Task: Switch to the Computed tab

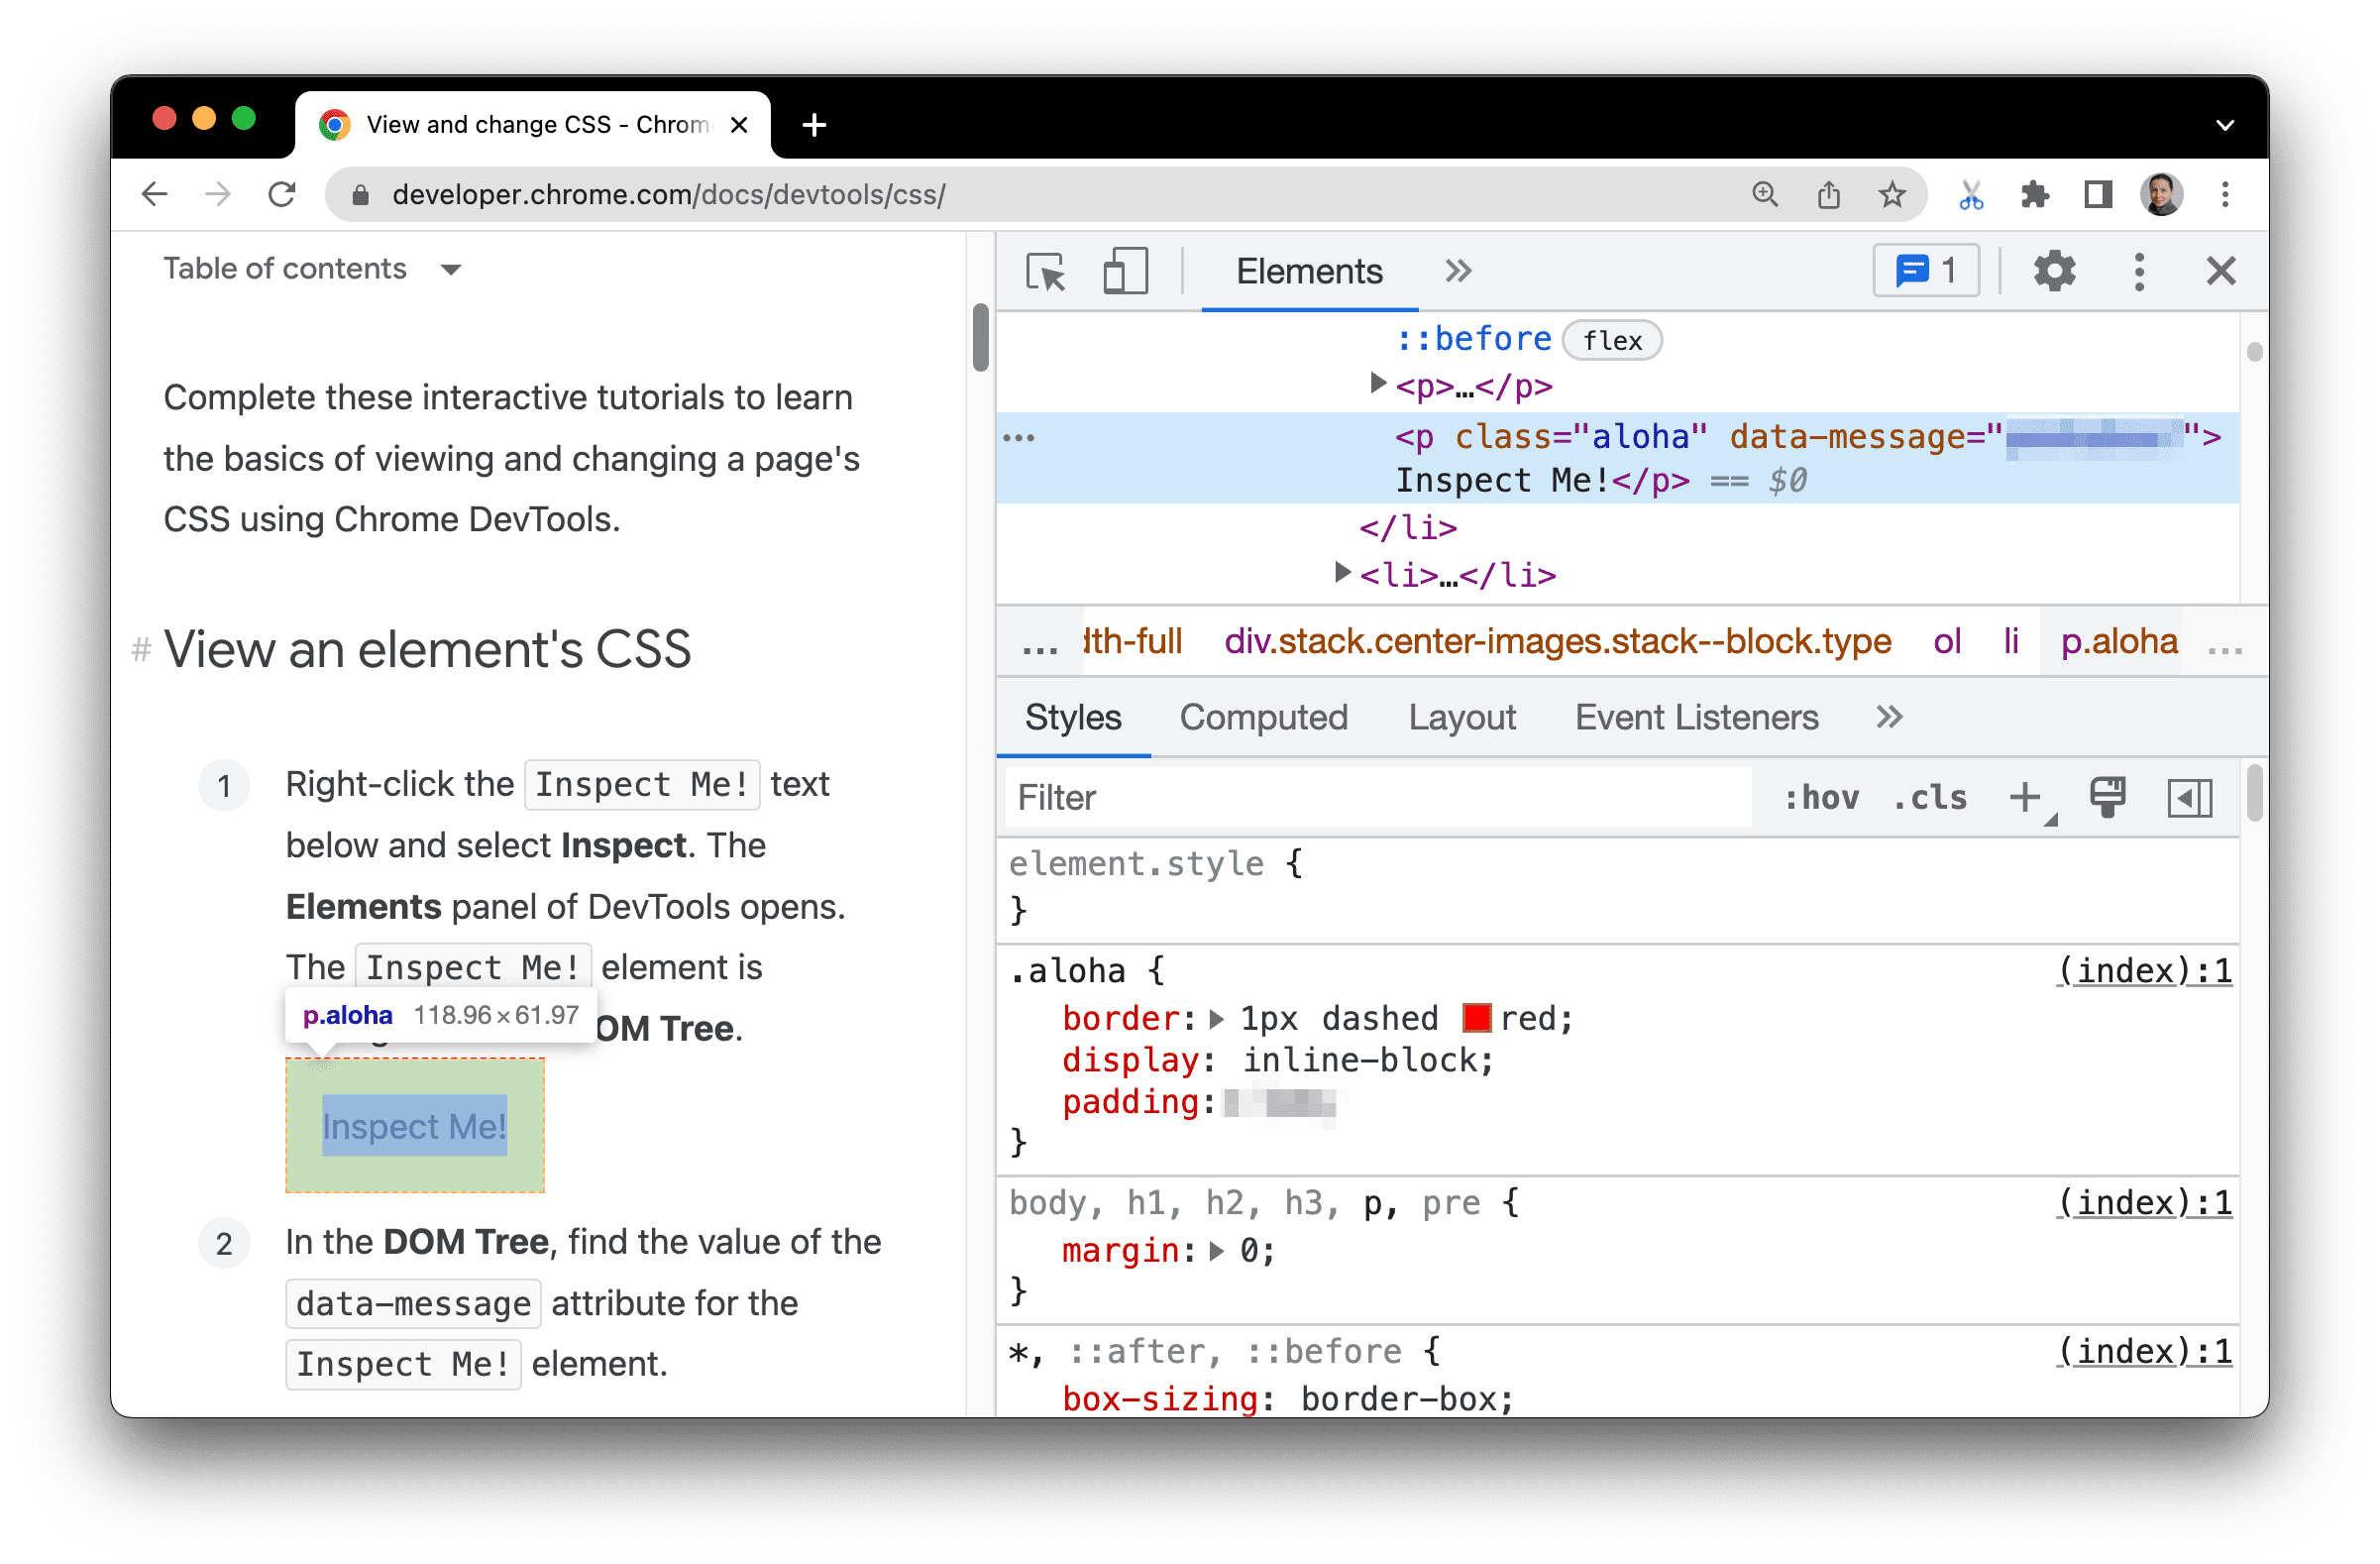Action: (1263, 718)
